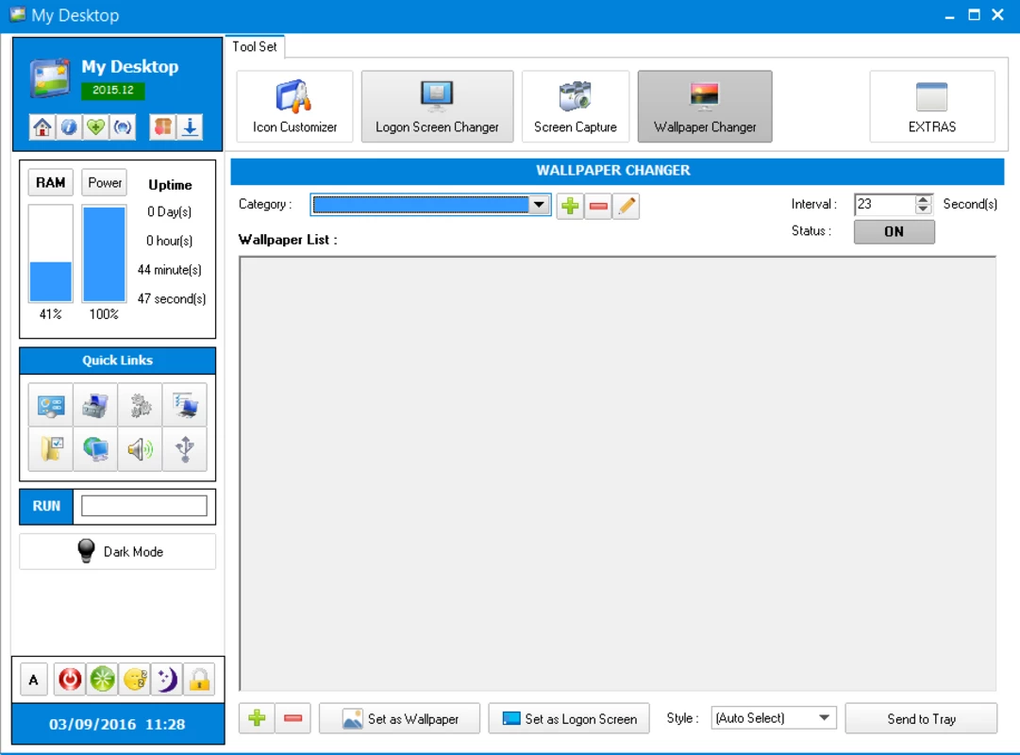Open the speaker volume quick link
Viewport: 1020px width, 755px height.
tap(139, 449)
